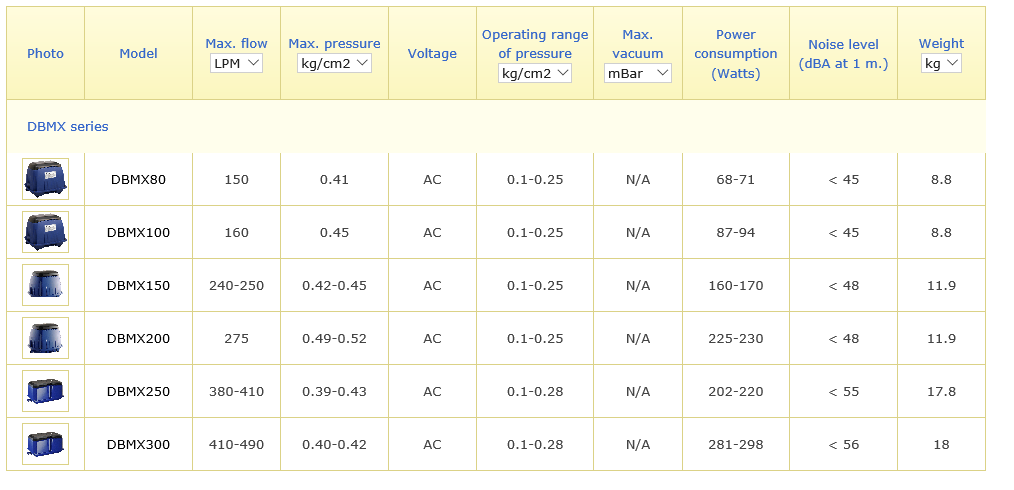Viewport: 1014px width, 490px height.
Task: Click the DBMX250 pump picture
Action: coord(45,391)
